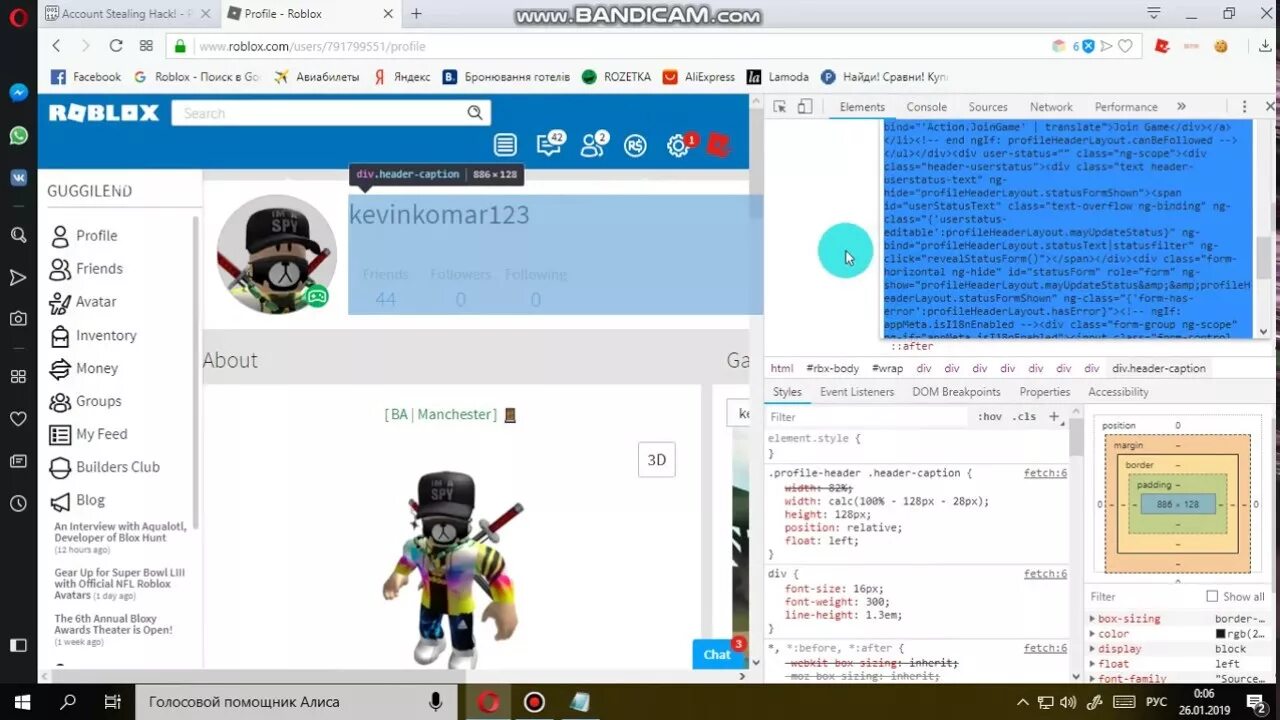Open bookmarks heart in Opera sidebar
1280x720 pixels.
pyautogui.click(x=18, y=418)
